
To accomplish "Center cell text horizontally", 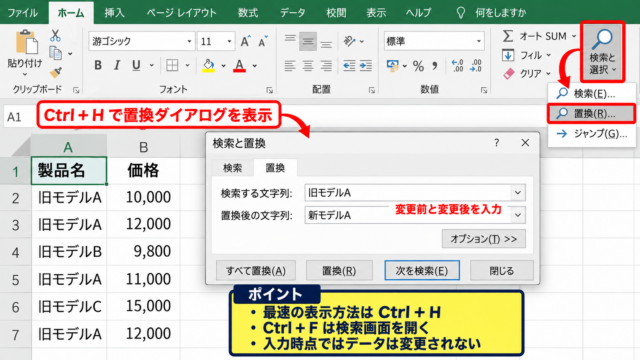I will tap(308, 65).
